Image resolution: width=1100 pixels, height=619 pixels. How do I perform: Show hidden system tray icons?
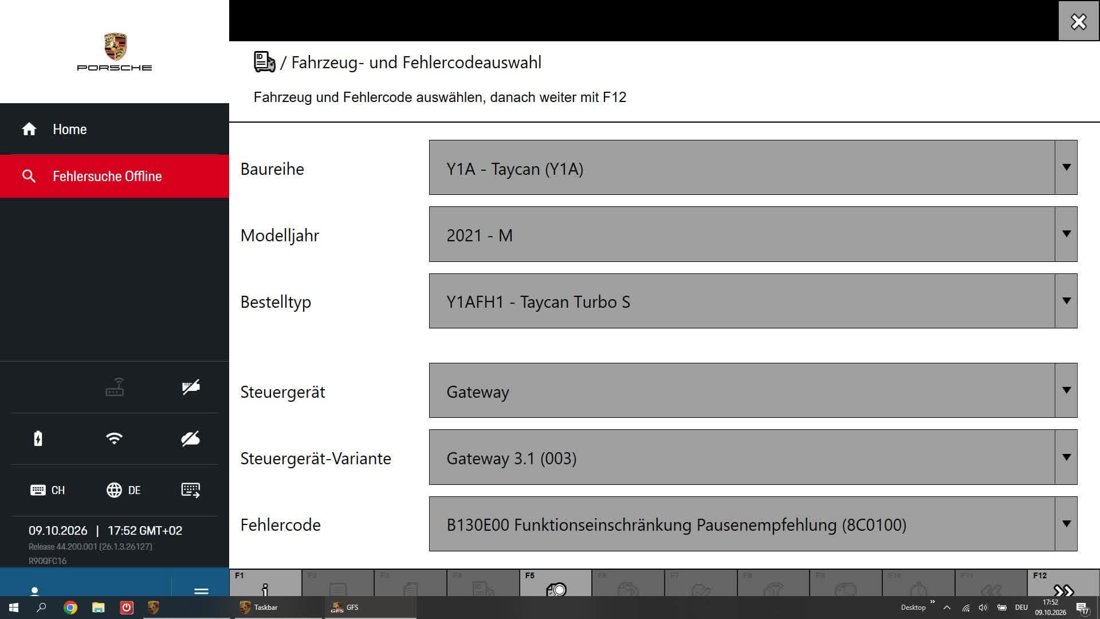click(x=947, y=608)
